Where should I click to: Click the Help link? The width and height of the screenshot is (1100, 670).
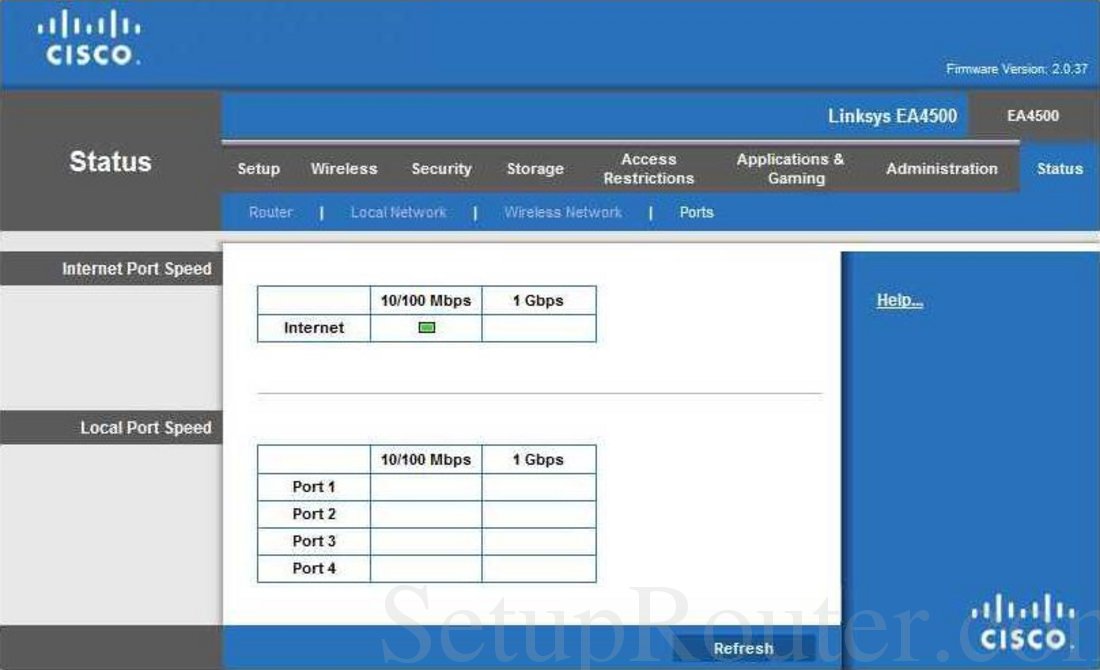[x=898, y=299]
